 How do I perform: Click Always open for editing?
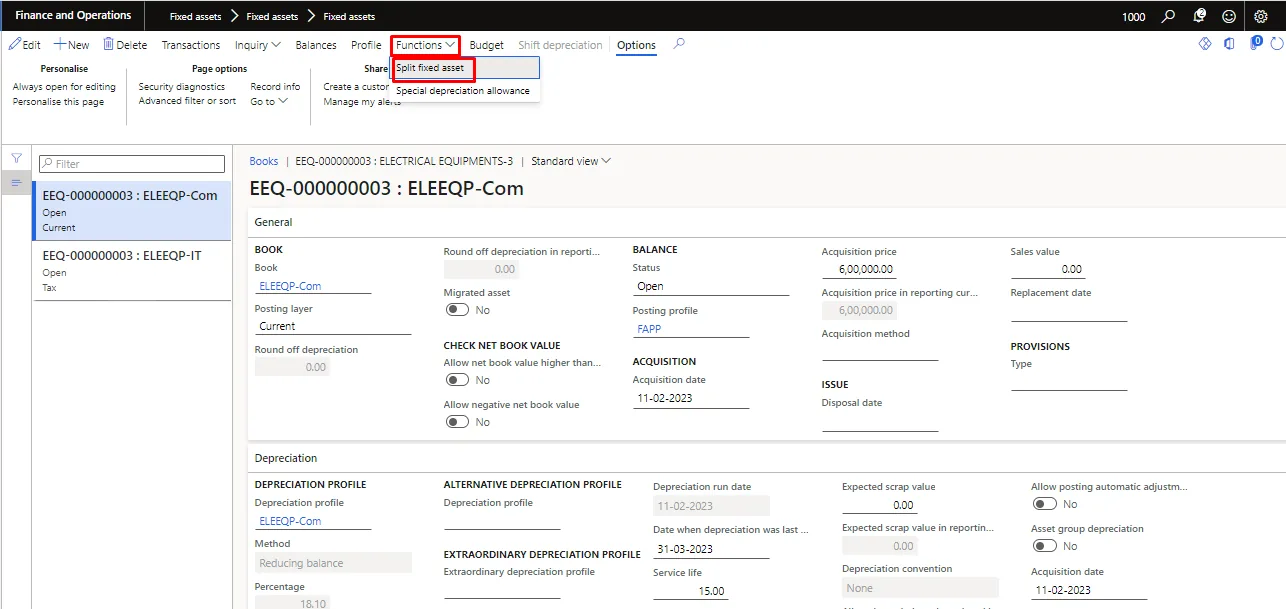click(64, 87)
